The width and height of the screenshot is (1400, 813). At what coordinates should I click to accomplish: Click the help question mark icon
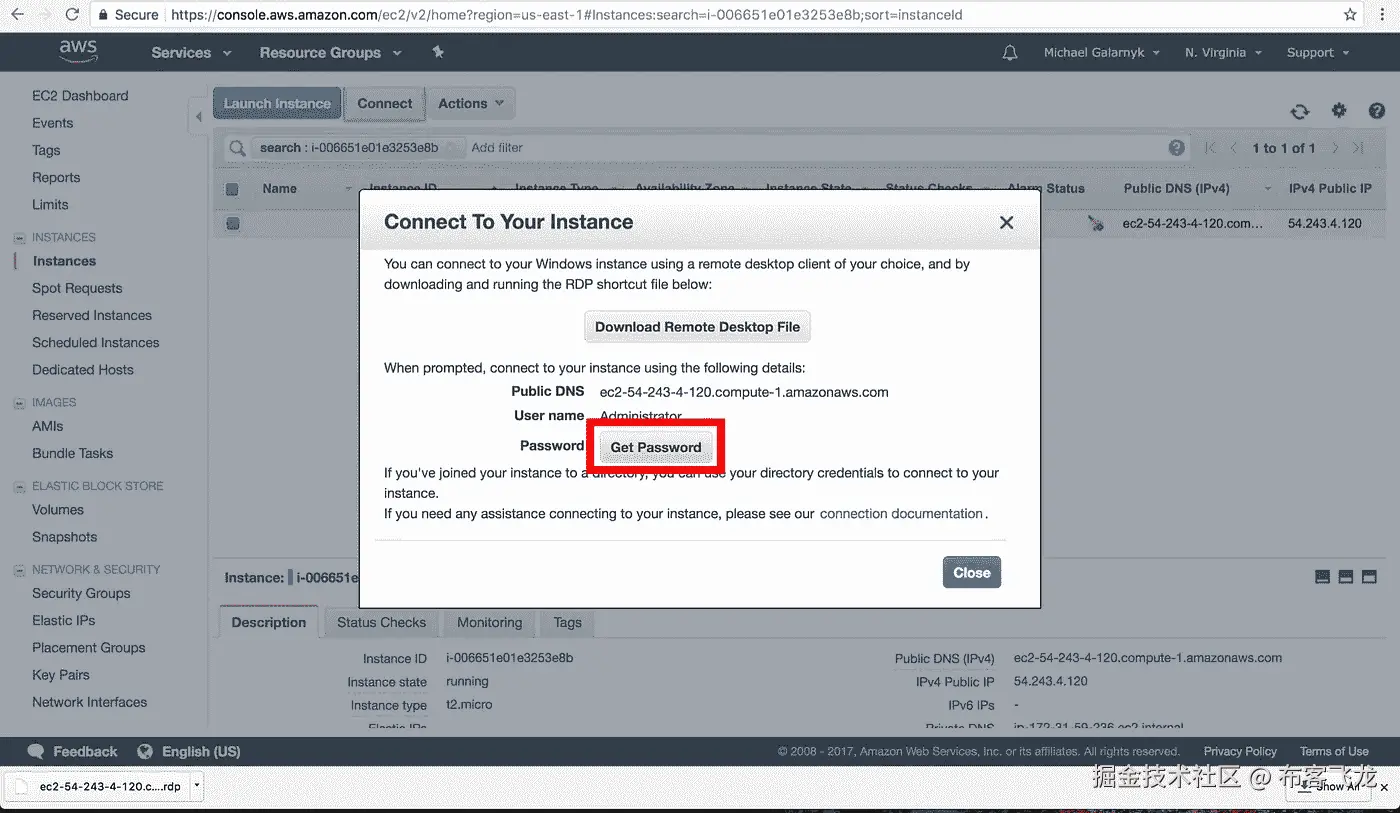coord(1376,111)
